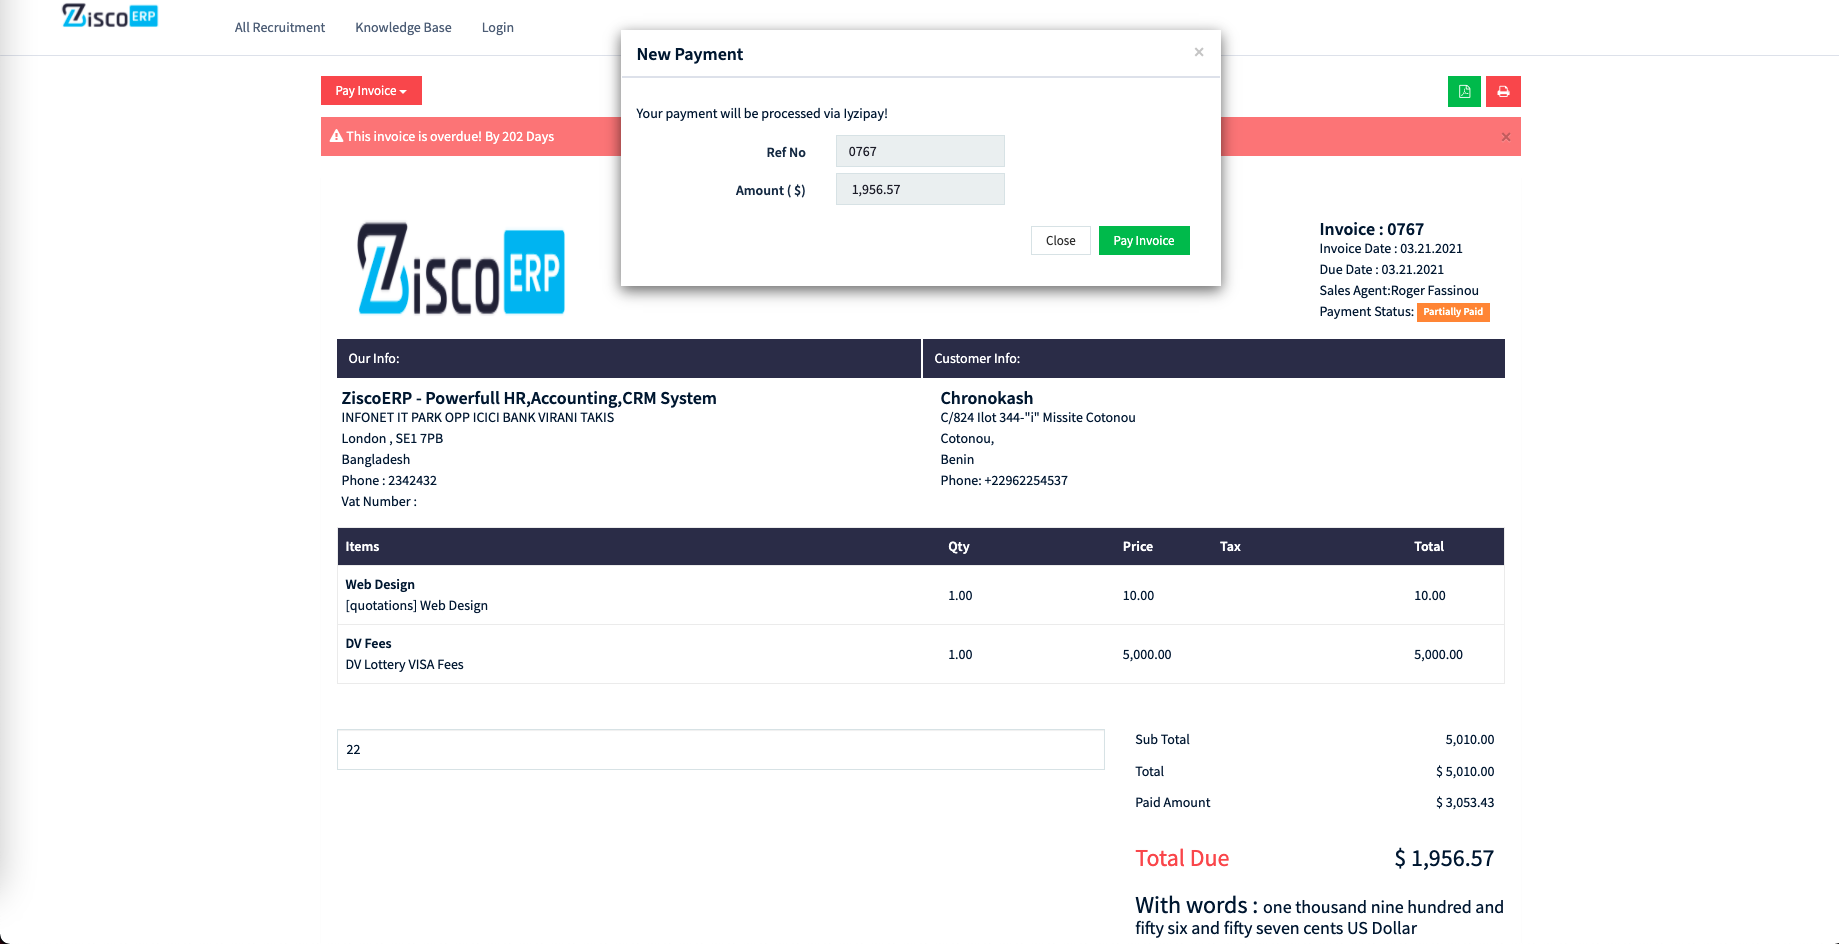Select the Chronokash customer name
Viewport: 1839px width, 944px height.
[x=986, y=397]
